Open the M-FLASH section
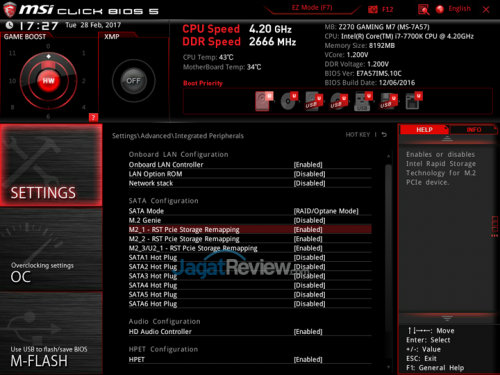This screenshot has height=375, width=500. pos(51,333)
